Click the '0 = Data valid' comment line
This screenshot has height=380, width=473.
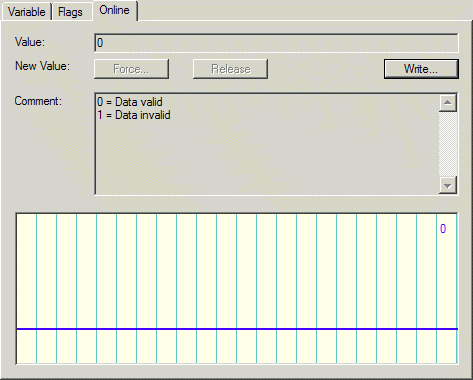[x=130, y=102]
